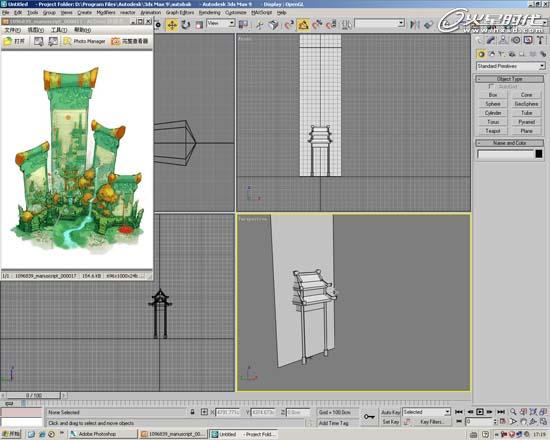This screenshot has height=440, width=550.
Task: Toggle Absolute/Offset transform type-in mode
Action: (204, 412)
